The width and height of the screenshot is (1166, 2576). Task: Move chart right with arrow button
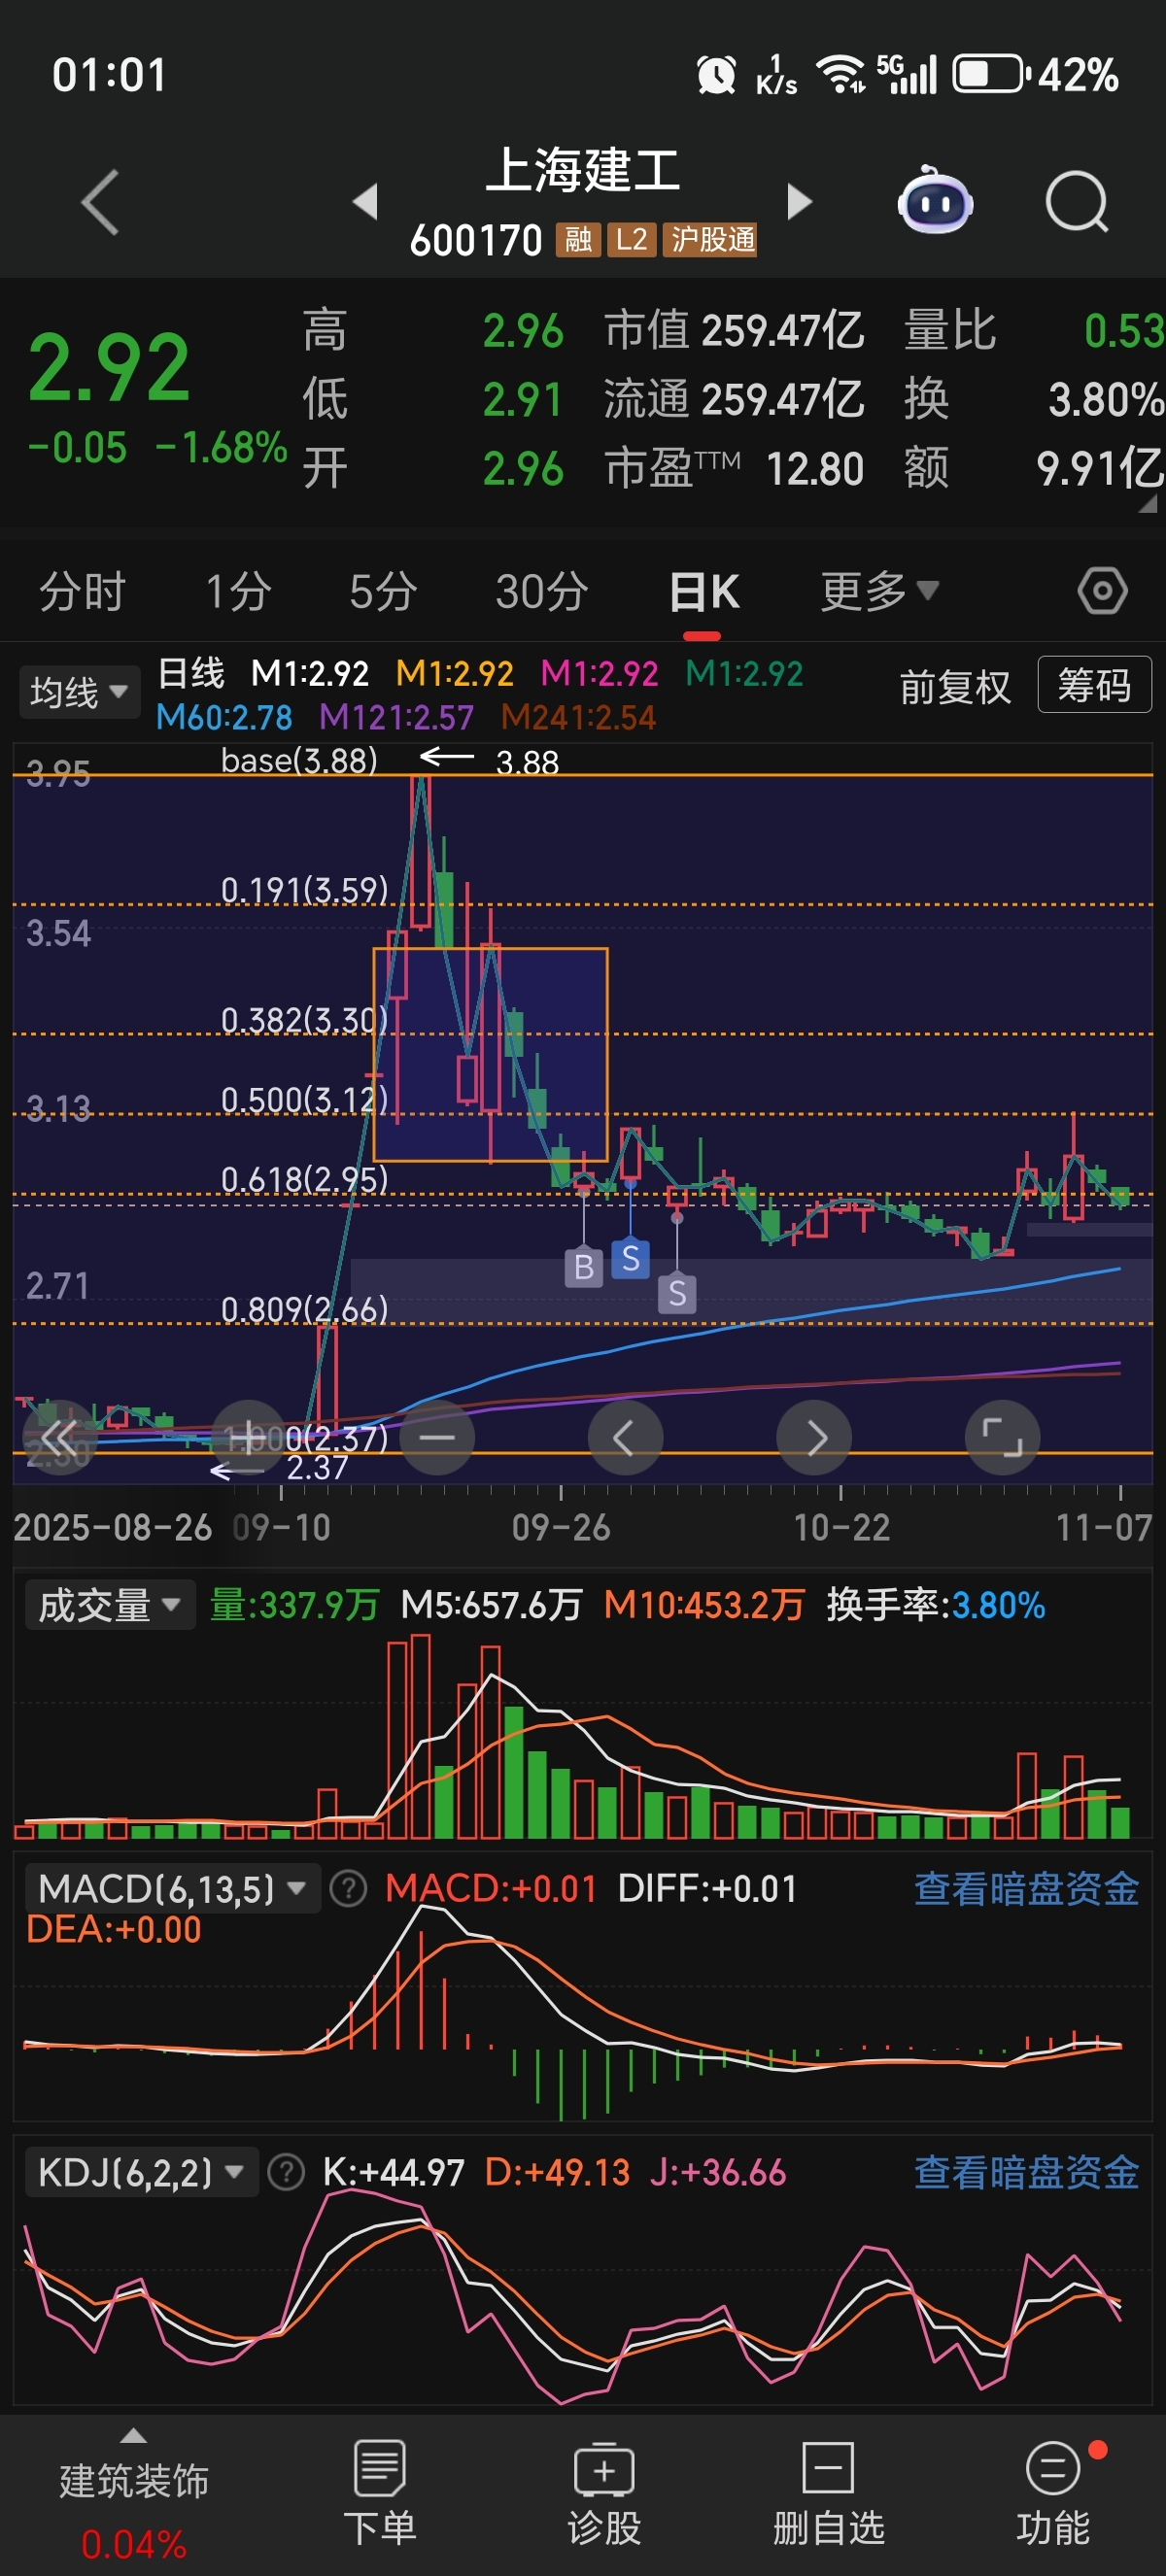814,1438
